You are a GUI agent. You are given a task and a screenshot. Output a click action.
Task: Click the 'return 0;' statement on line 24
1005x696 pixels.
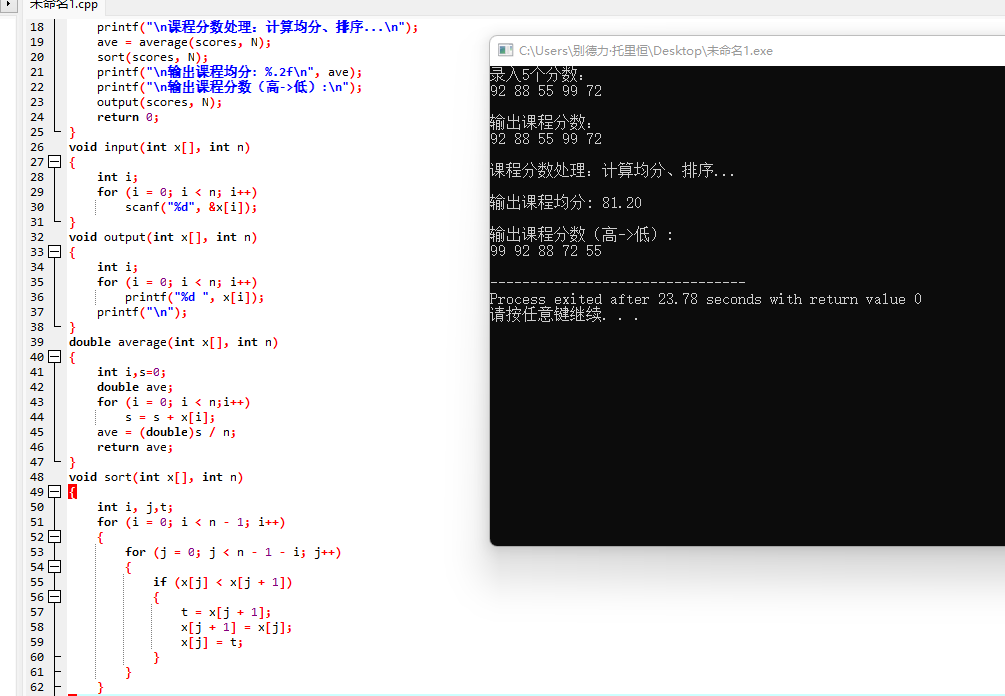(128, 117)
